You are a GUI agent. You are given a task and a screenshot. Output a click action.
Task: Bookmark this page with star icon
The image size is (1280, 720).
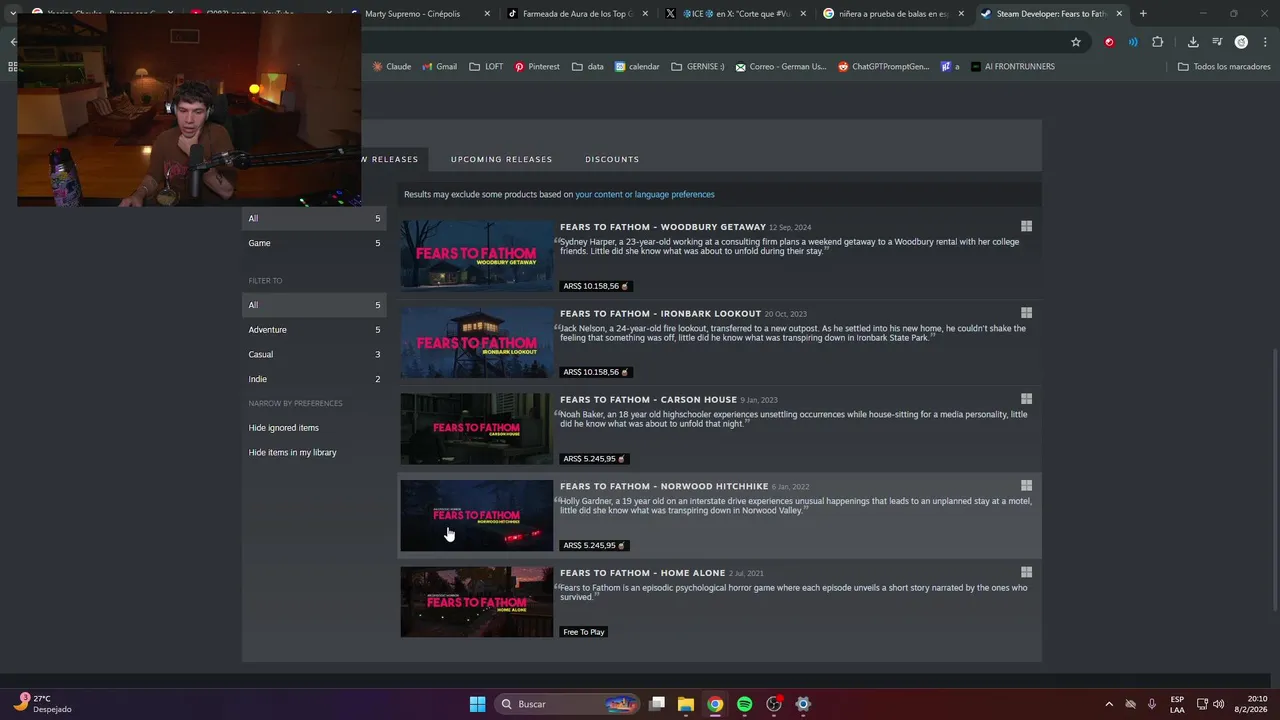tap(1076, 42)
